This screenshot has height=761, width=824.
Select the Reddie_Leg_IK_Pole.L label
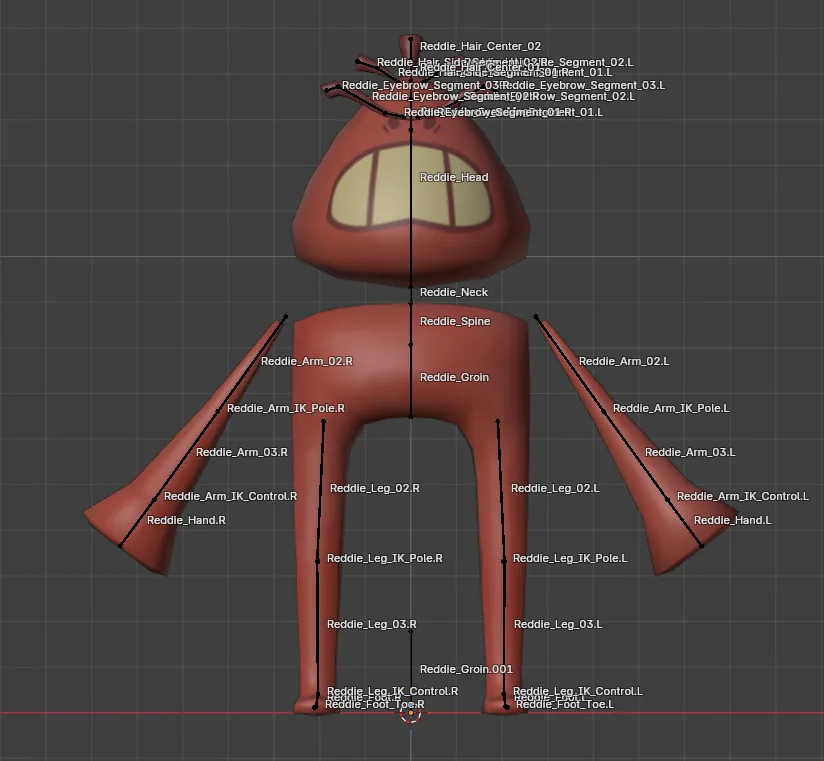(x=570, y=558)
